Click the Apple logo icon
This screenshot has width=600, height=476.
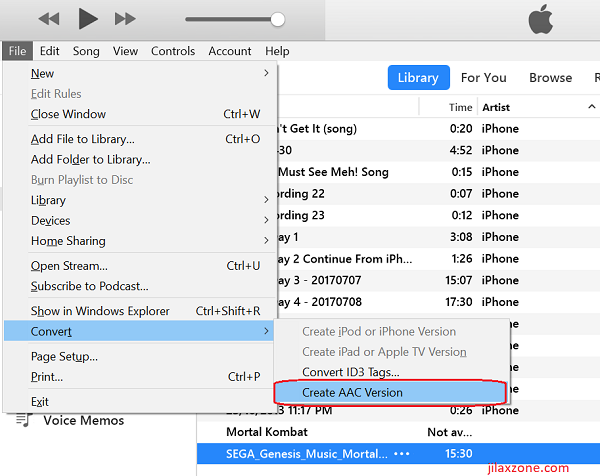click(x=540, y=20)
